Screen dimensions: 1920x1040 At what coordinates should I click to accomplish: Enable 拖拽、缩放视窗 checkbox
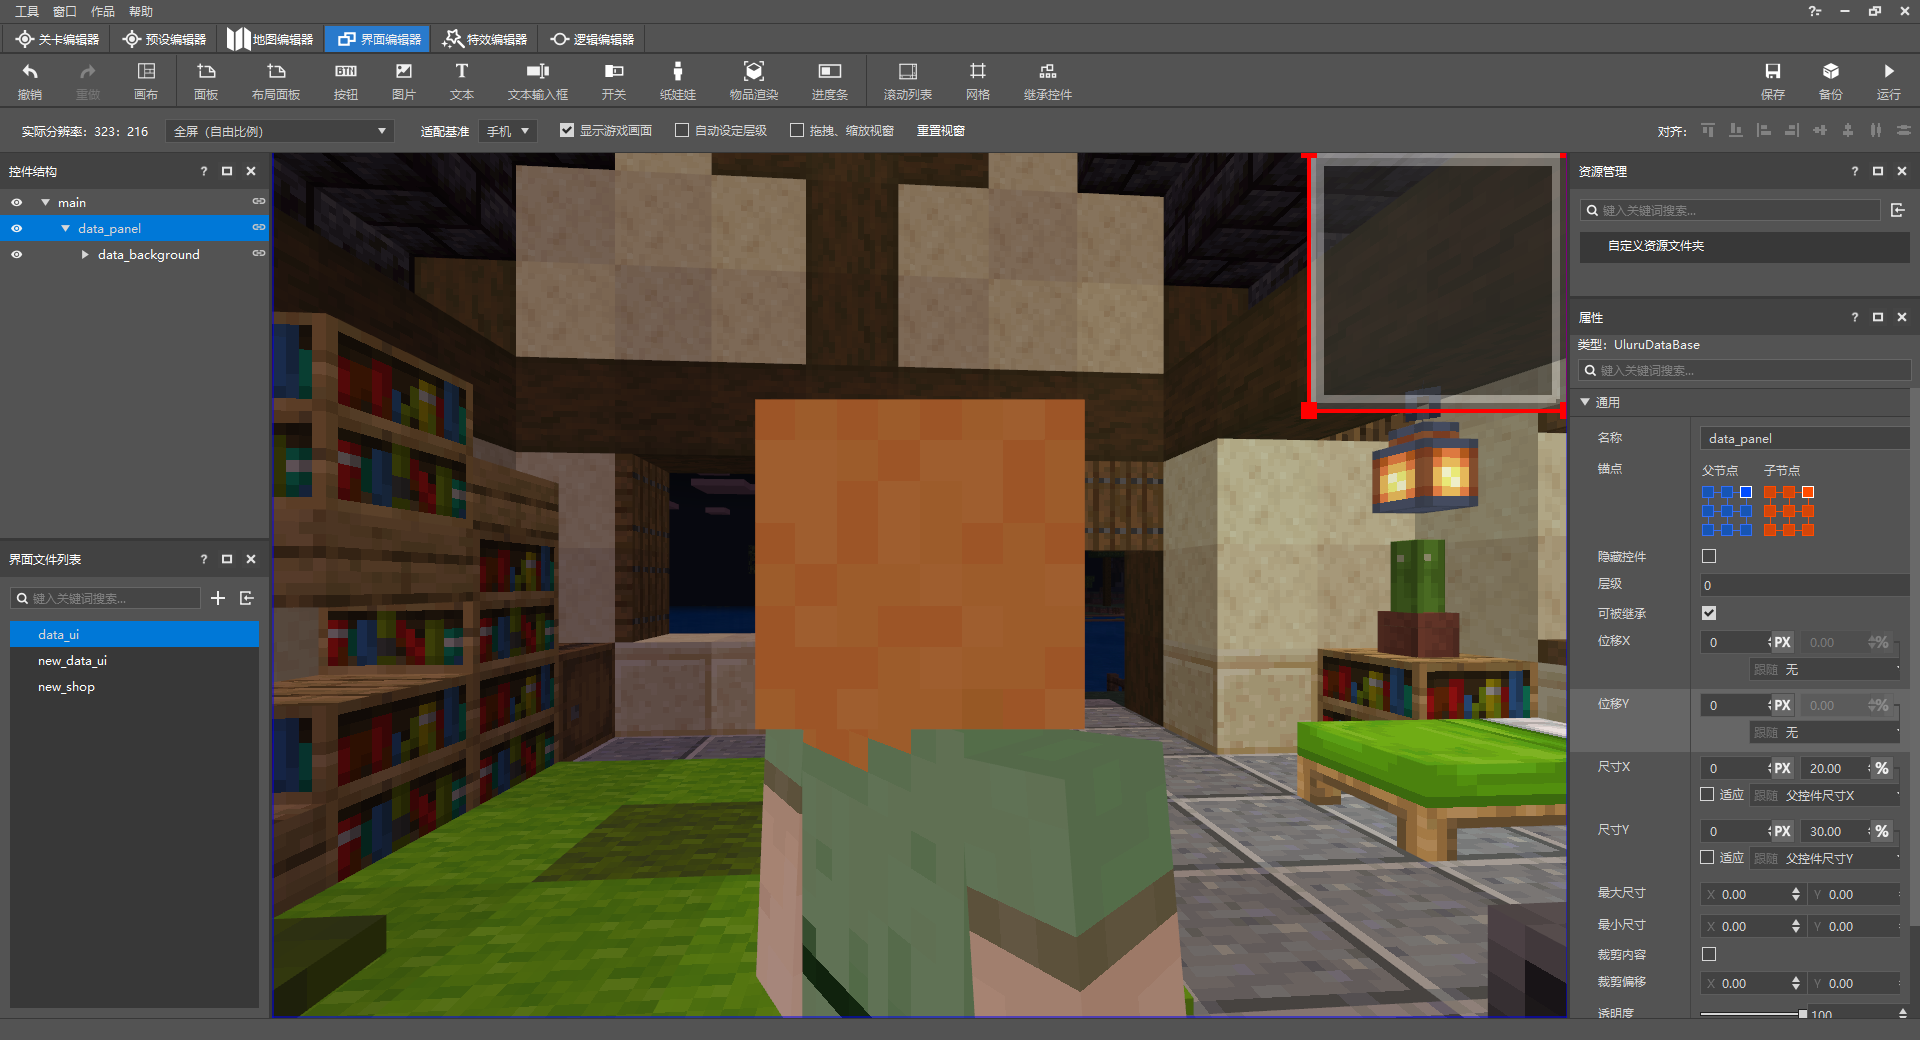[x=797, y=130]
